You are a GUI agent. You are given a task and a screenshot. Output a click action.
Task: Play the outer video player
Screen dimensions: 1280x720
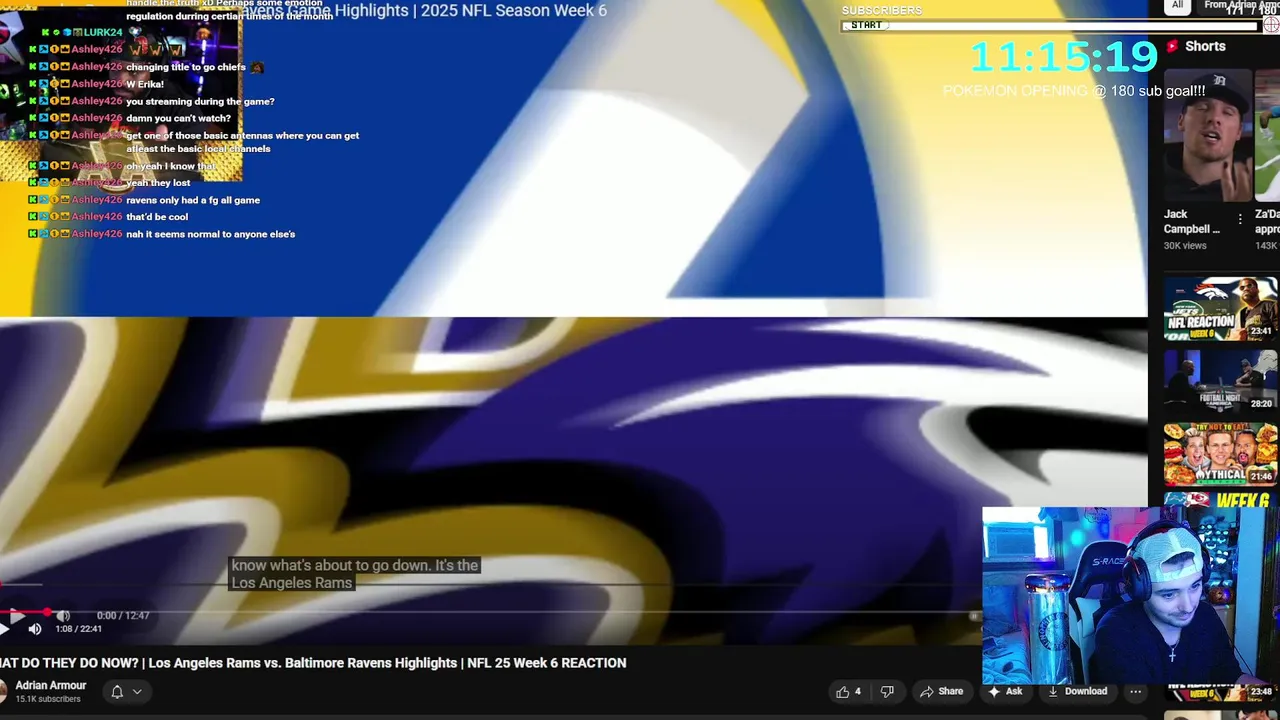[x=4, y=629]
